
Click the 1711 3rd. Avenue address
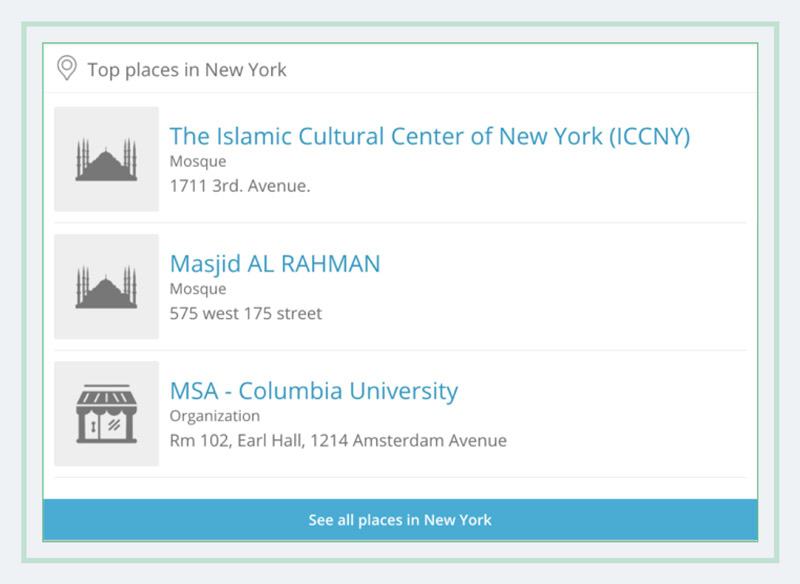[240, 186]
